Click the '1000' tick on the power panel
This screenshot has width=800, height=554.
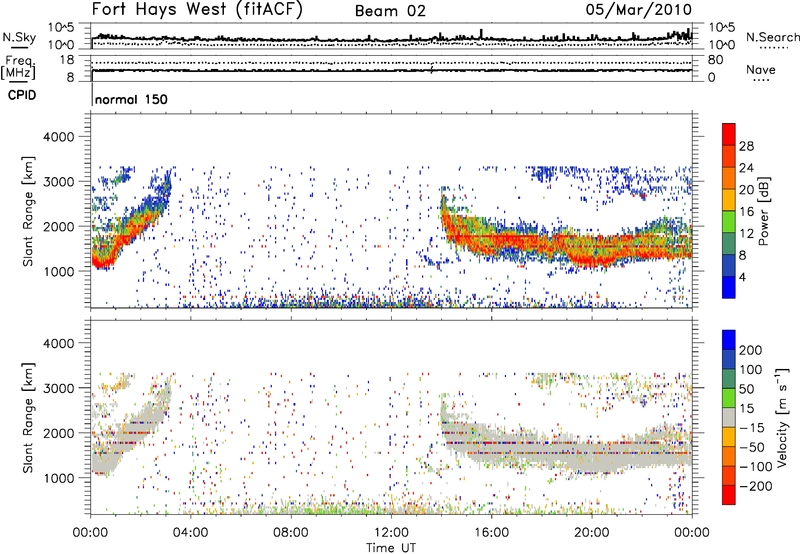(x=58, y=271)
